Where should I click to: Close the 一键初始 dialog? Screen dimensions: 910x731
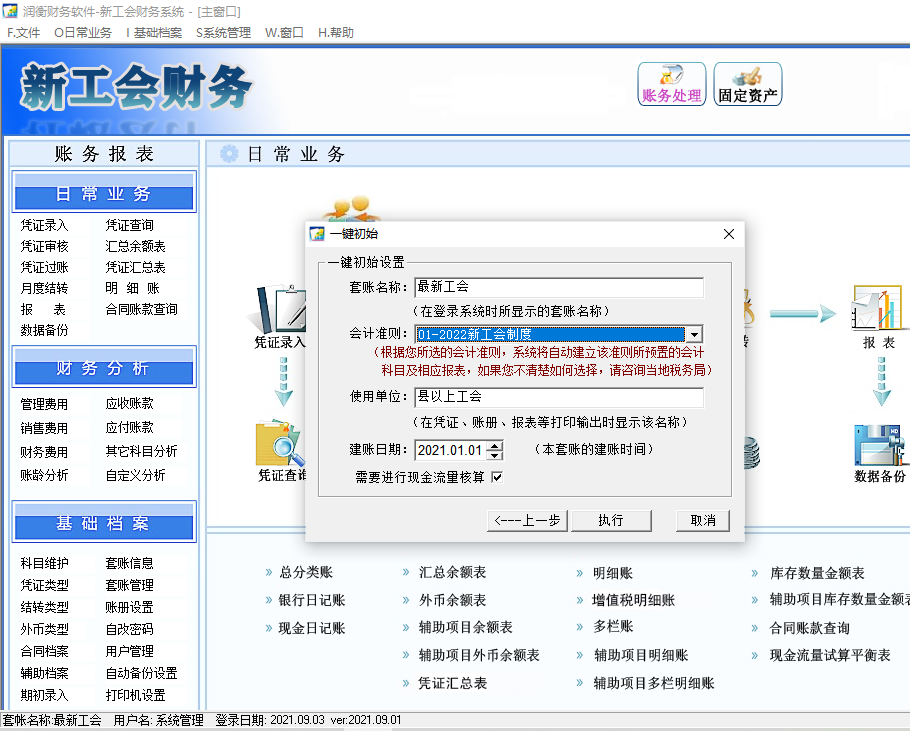[x=728, y=233]
